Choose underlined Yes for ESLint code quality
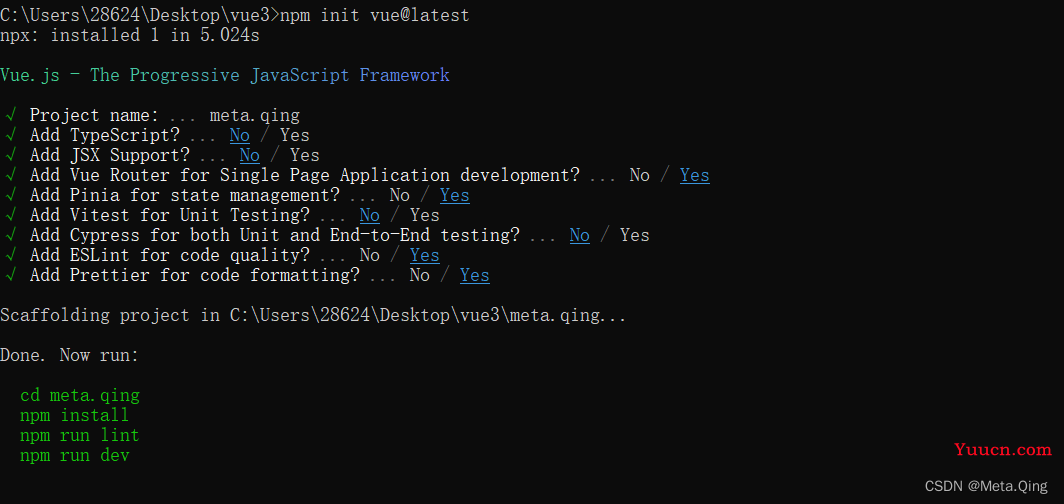Screen dimensions: 1064x504 click(425, 256)
